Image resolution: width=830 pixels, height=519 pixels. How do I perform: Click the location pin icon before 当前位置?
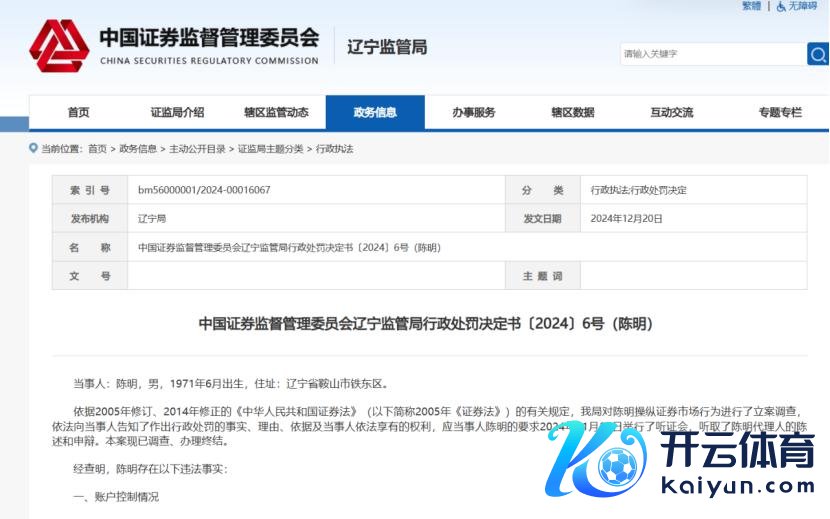[x=34, y=149]
